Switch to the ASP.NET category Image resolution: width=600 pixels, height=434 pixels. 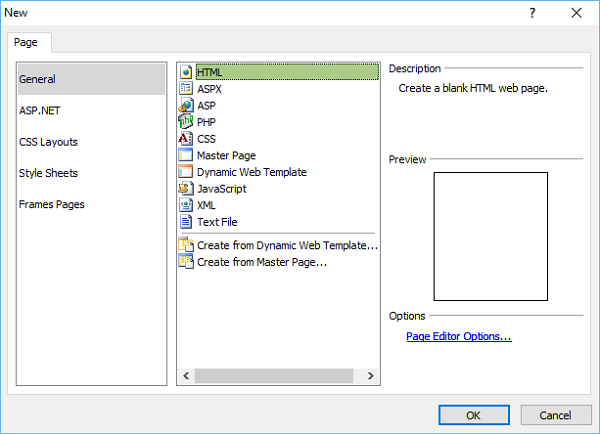(40, 110)
